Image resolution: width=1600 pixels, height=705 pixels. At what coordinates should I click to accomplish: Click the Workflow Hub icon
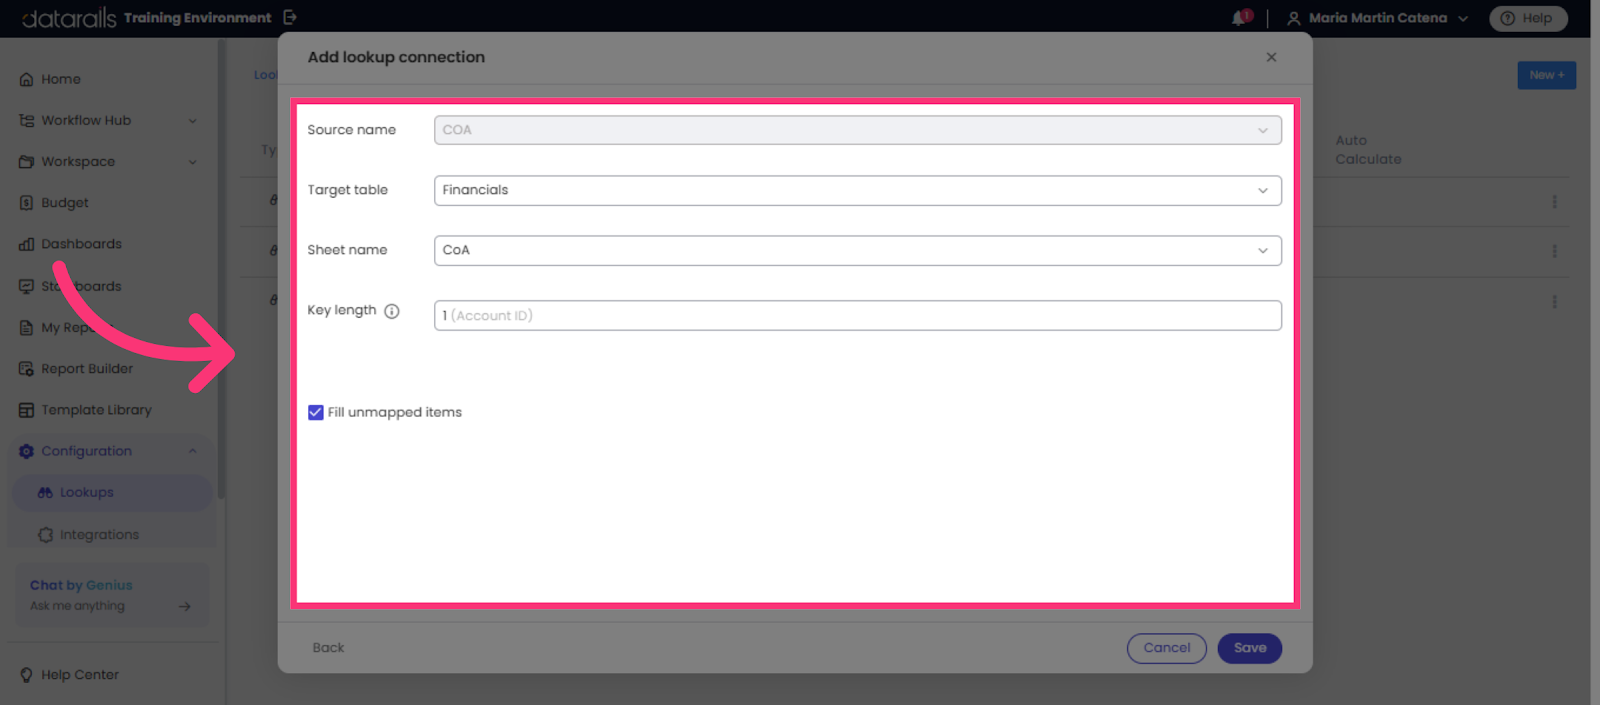[27, 121]
